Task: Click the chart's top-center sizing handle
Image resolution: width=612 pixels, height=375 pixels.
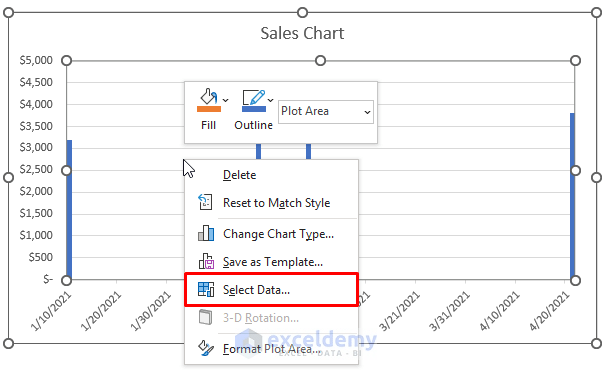Action: [302, 12]
